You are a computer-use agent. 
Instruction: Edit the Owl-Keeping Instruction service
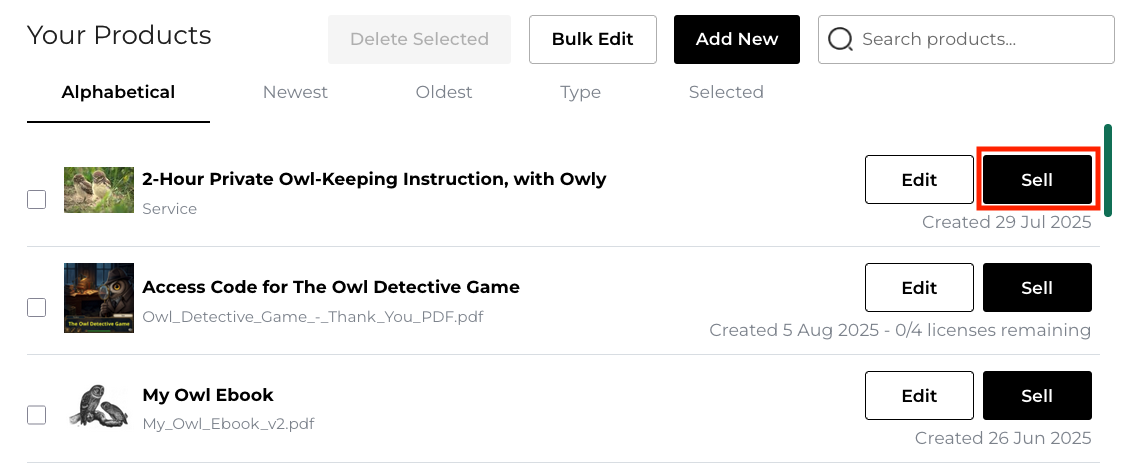[x=919, y=180]
